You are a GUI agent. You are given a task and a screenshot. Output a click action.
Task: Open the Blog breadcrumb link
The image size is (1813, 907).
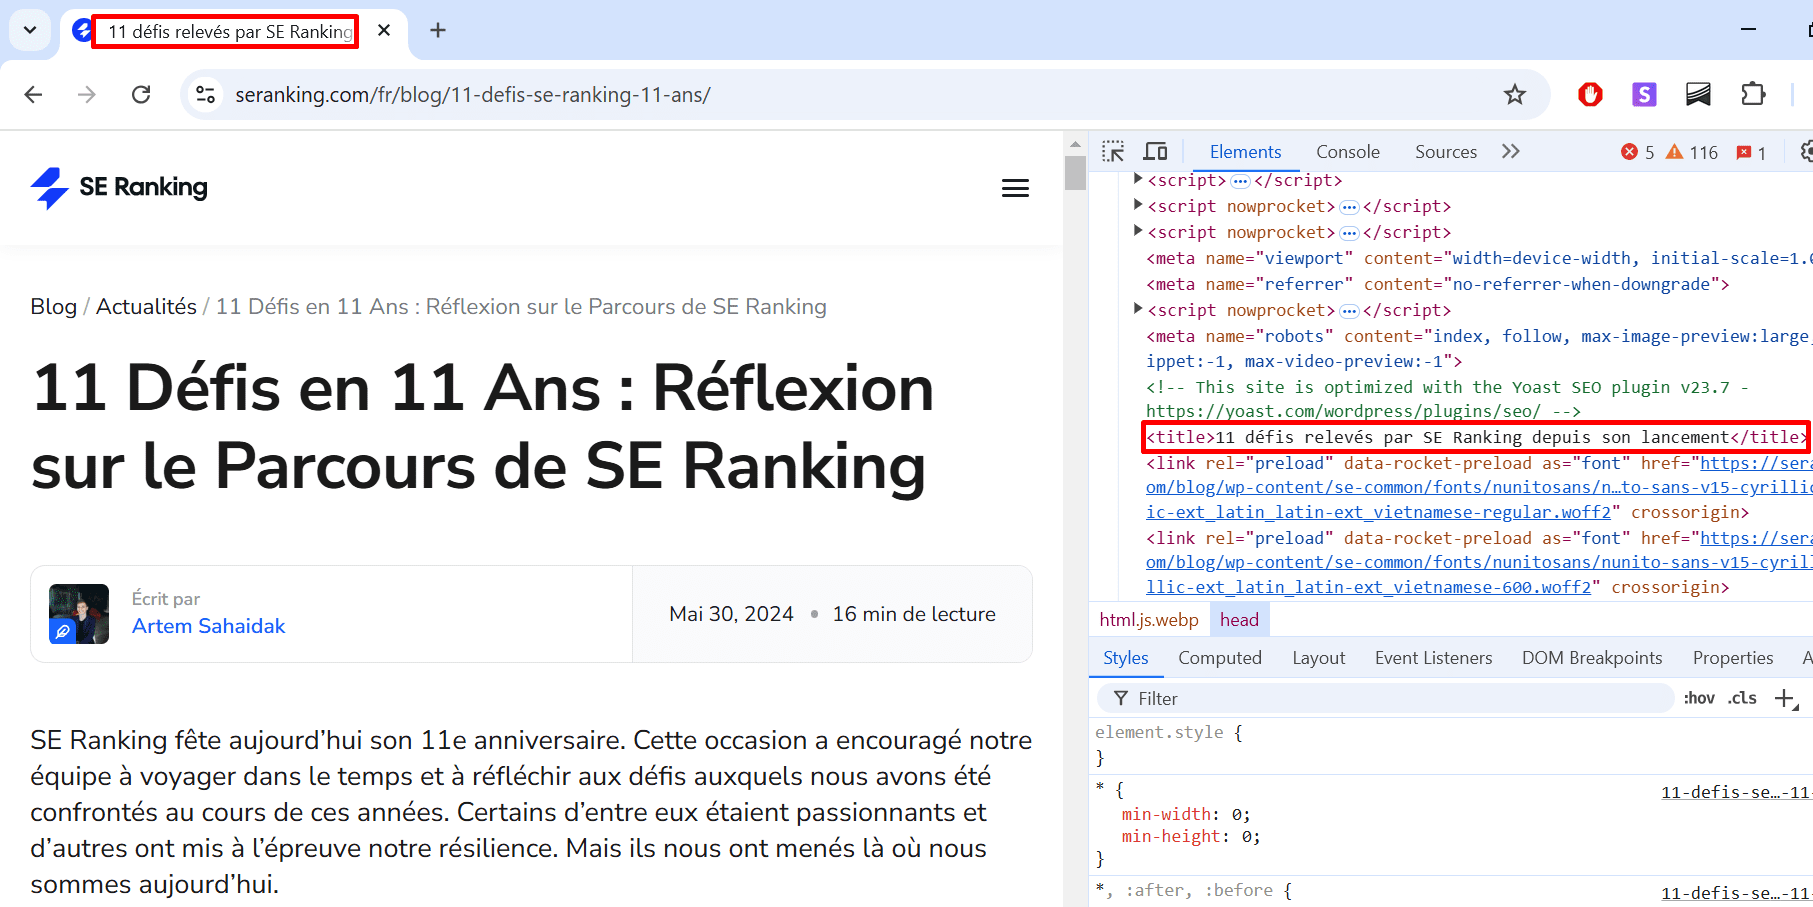(53, 306)
